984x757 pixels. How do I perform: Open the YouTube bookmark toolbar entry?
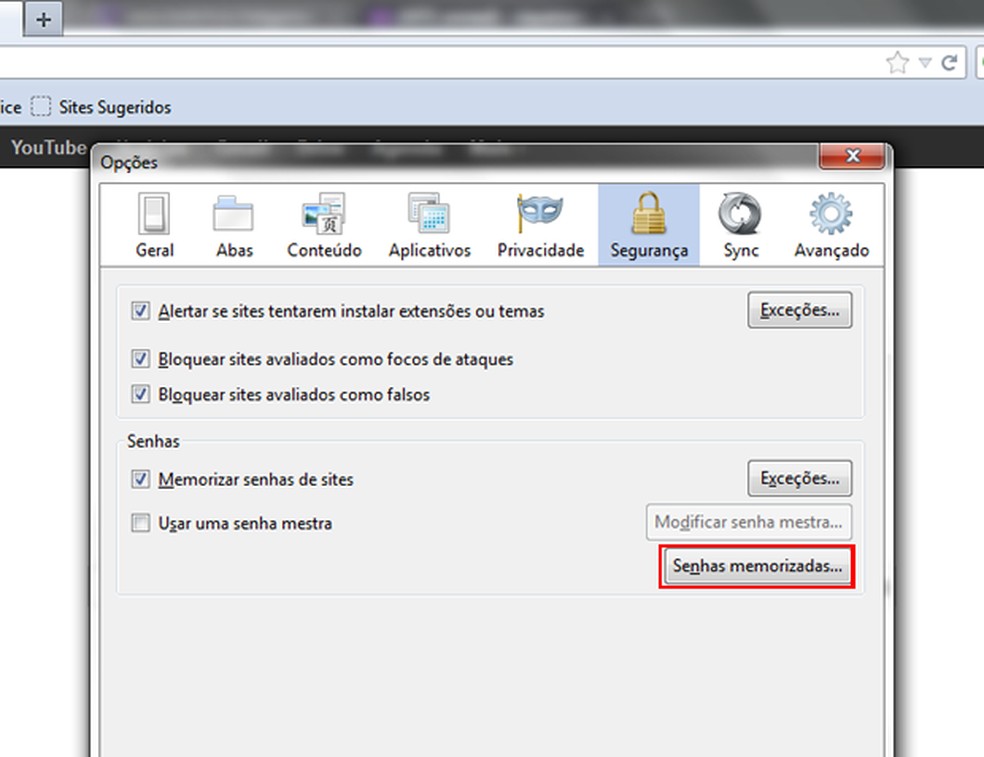tap(48, 147)
